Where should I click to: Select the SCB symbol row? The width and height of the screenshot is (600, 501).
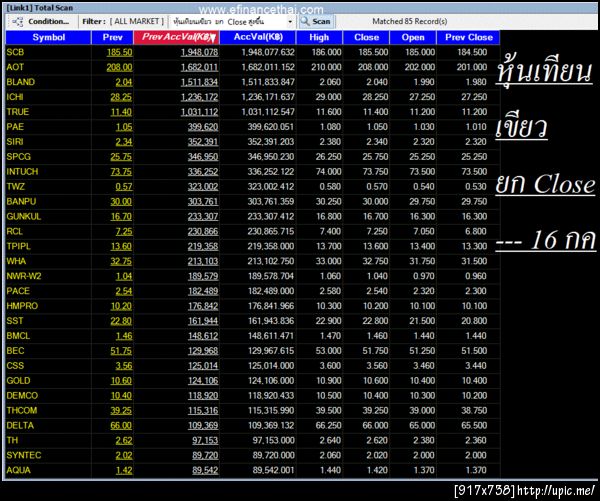(253, 52)
